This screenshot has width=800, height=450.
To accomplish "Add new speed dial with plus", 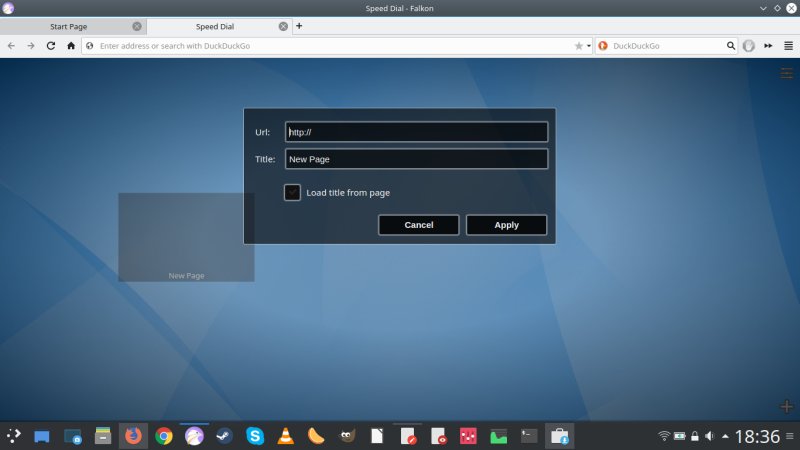I will [787, 406].
